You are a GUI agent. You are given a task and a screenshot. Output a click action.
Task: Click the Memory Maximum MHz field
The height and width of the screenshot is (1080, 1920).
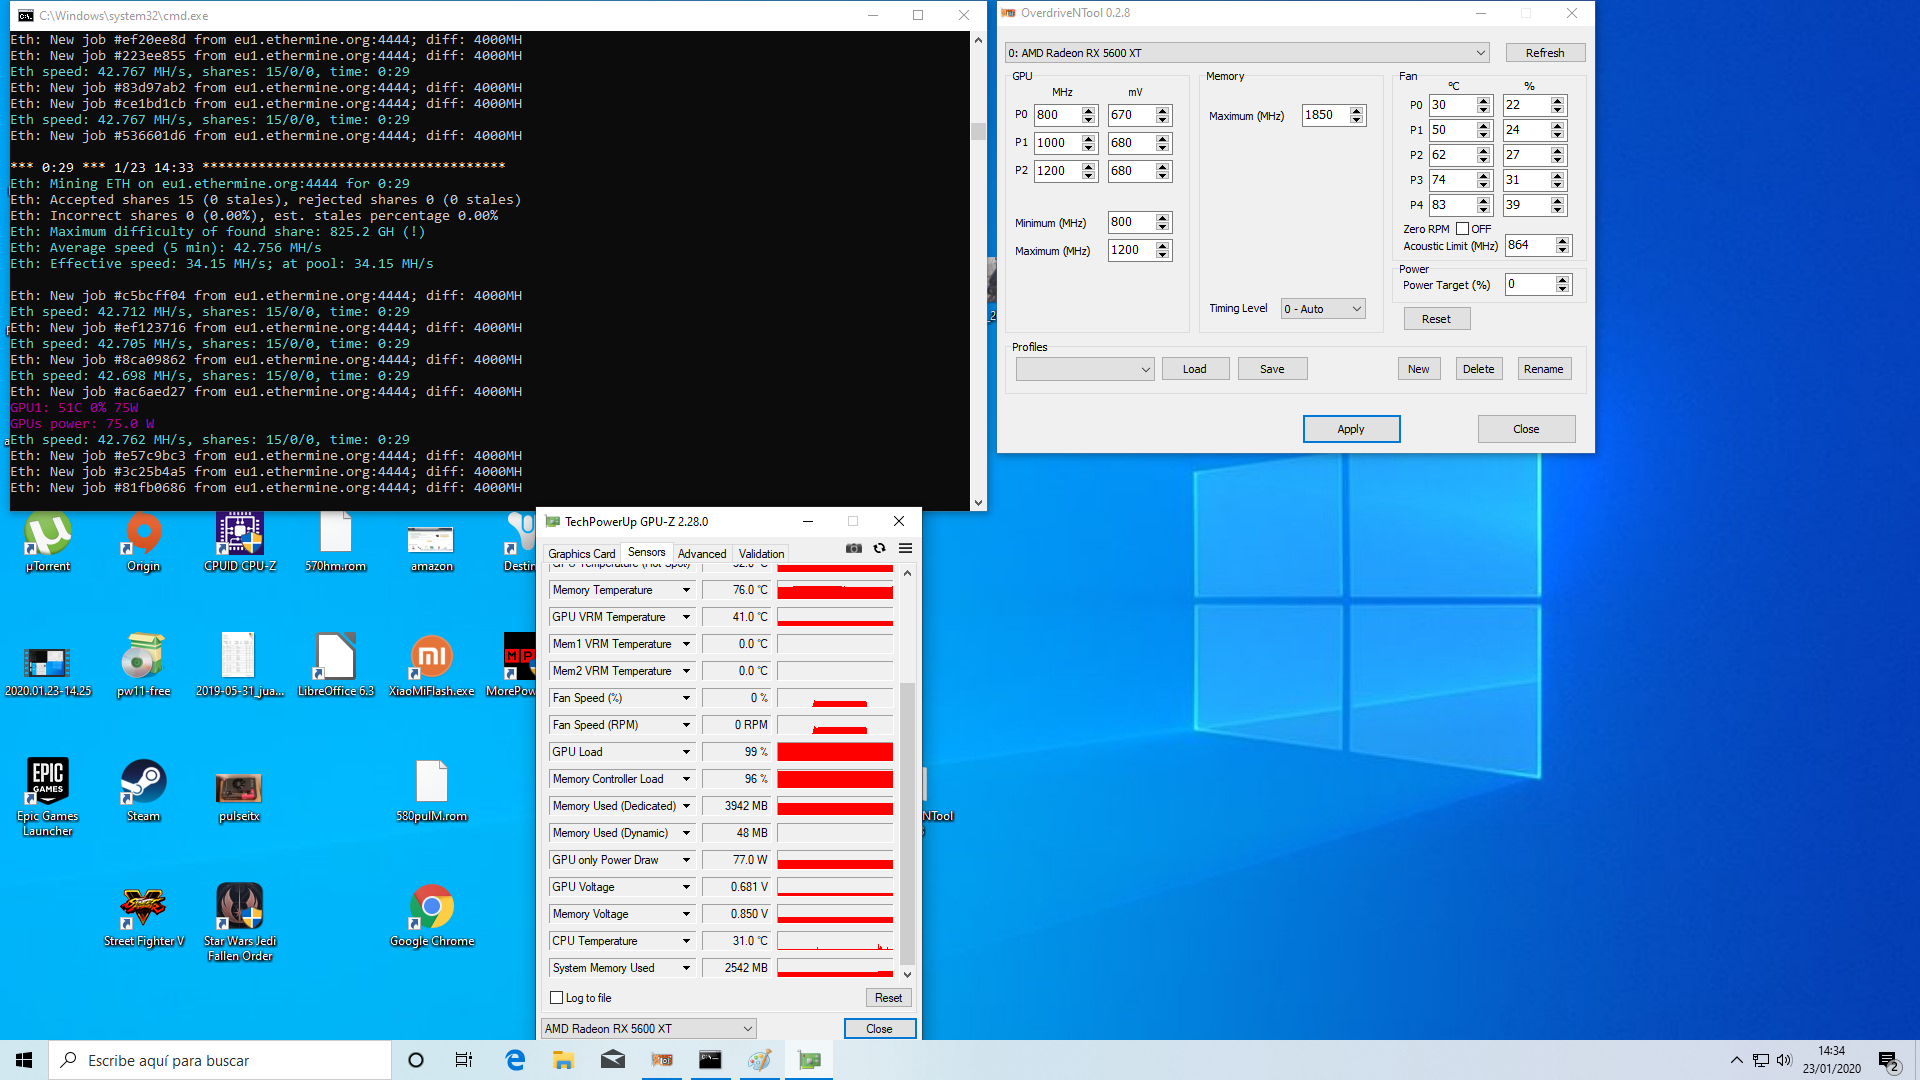[1326, 115]
